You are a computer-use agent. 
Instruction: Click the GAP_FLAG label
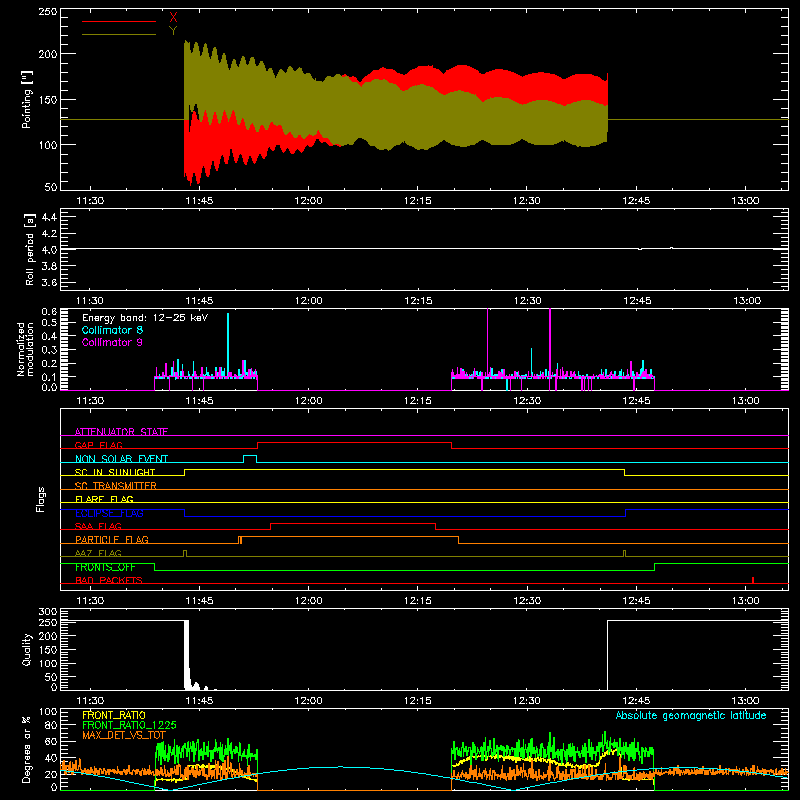tap(98, 445)
